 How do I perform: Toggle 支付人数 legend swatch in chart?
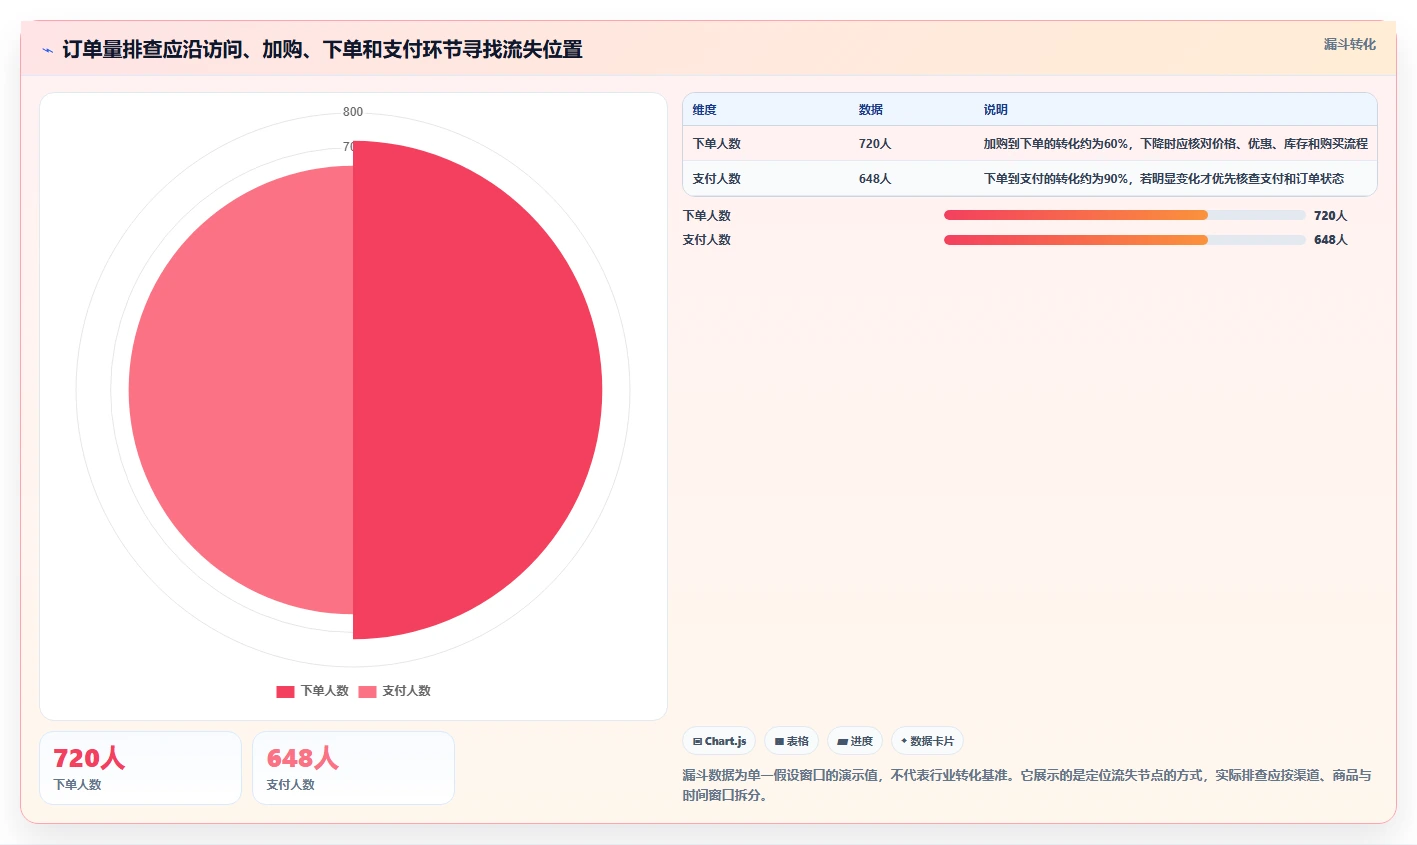point(367,691)
